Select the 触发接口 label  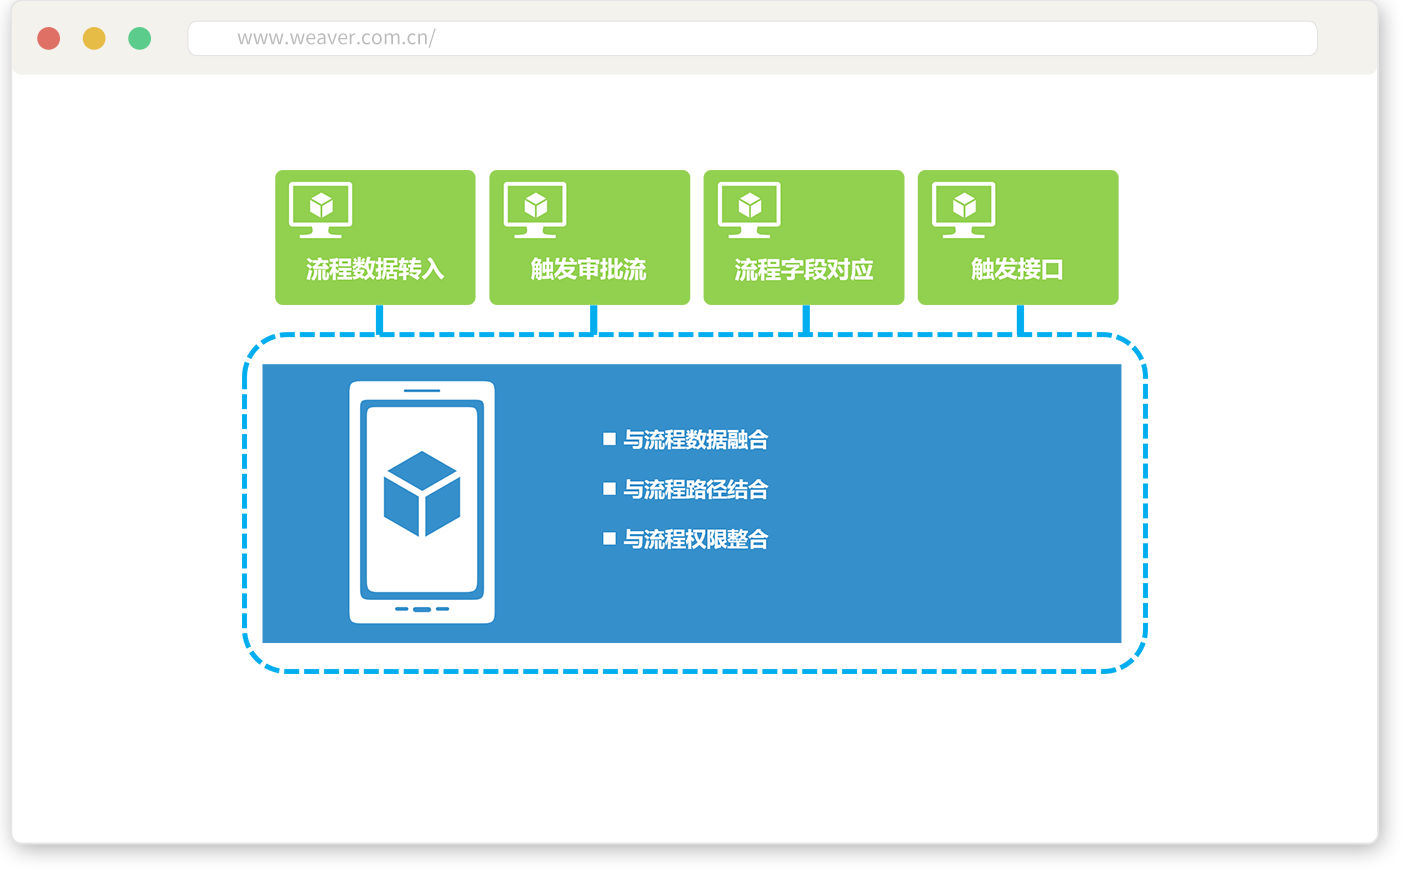click(x=1017, y=269)
